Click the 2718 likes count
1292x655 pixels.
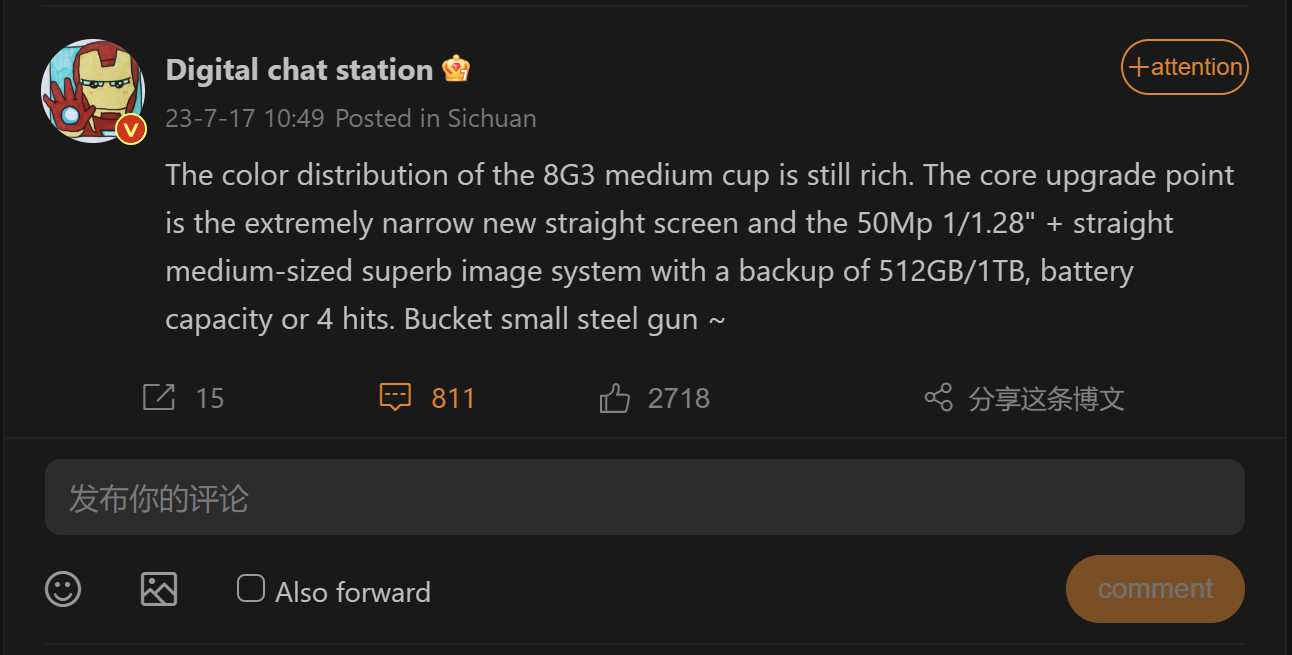coord(678,399)
